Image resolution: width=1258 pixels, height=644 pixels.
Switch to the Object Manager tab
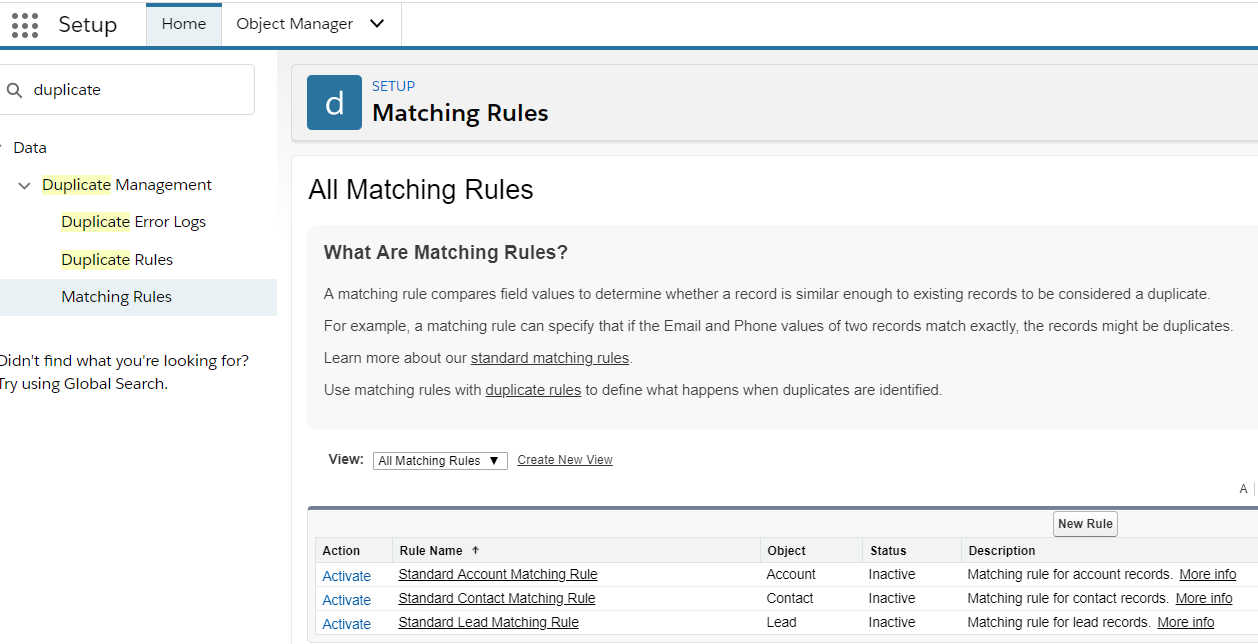pos(294,24)
